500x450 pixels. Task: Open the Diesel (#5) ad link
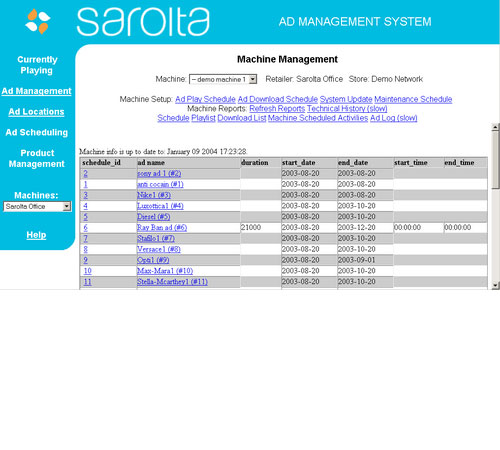point(154,217)
